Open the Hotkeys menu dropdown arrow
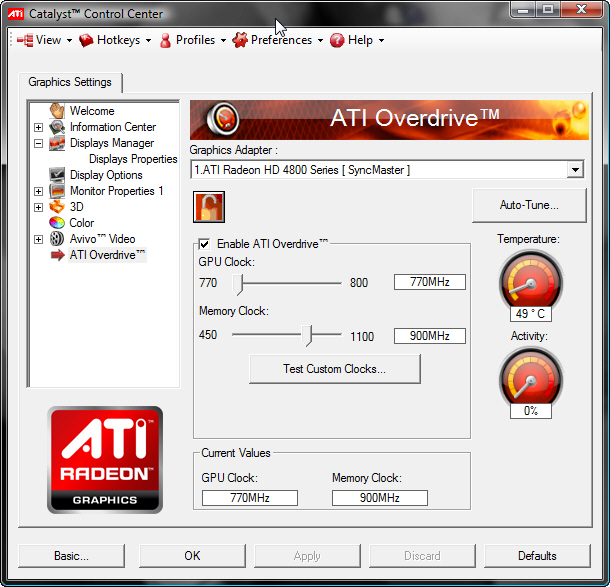Viewport: 610px width, 587px height. point(148,40)
